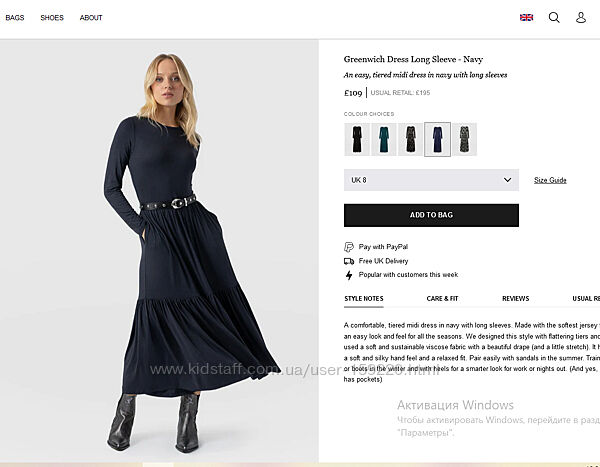Expand the UK 8 size dropdown
The height and width of the screenshot is (467, 600).
tap(431, 180)
